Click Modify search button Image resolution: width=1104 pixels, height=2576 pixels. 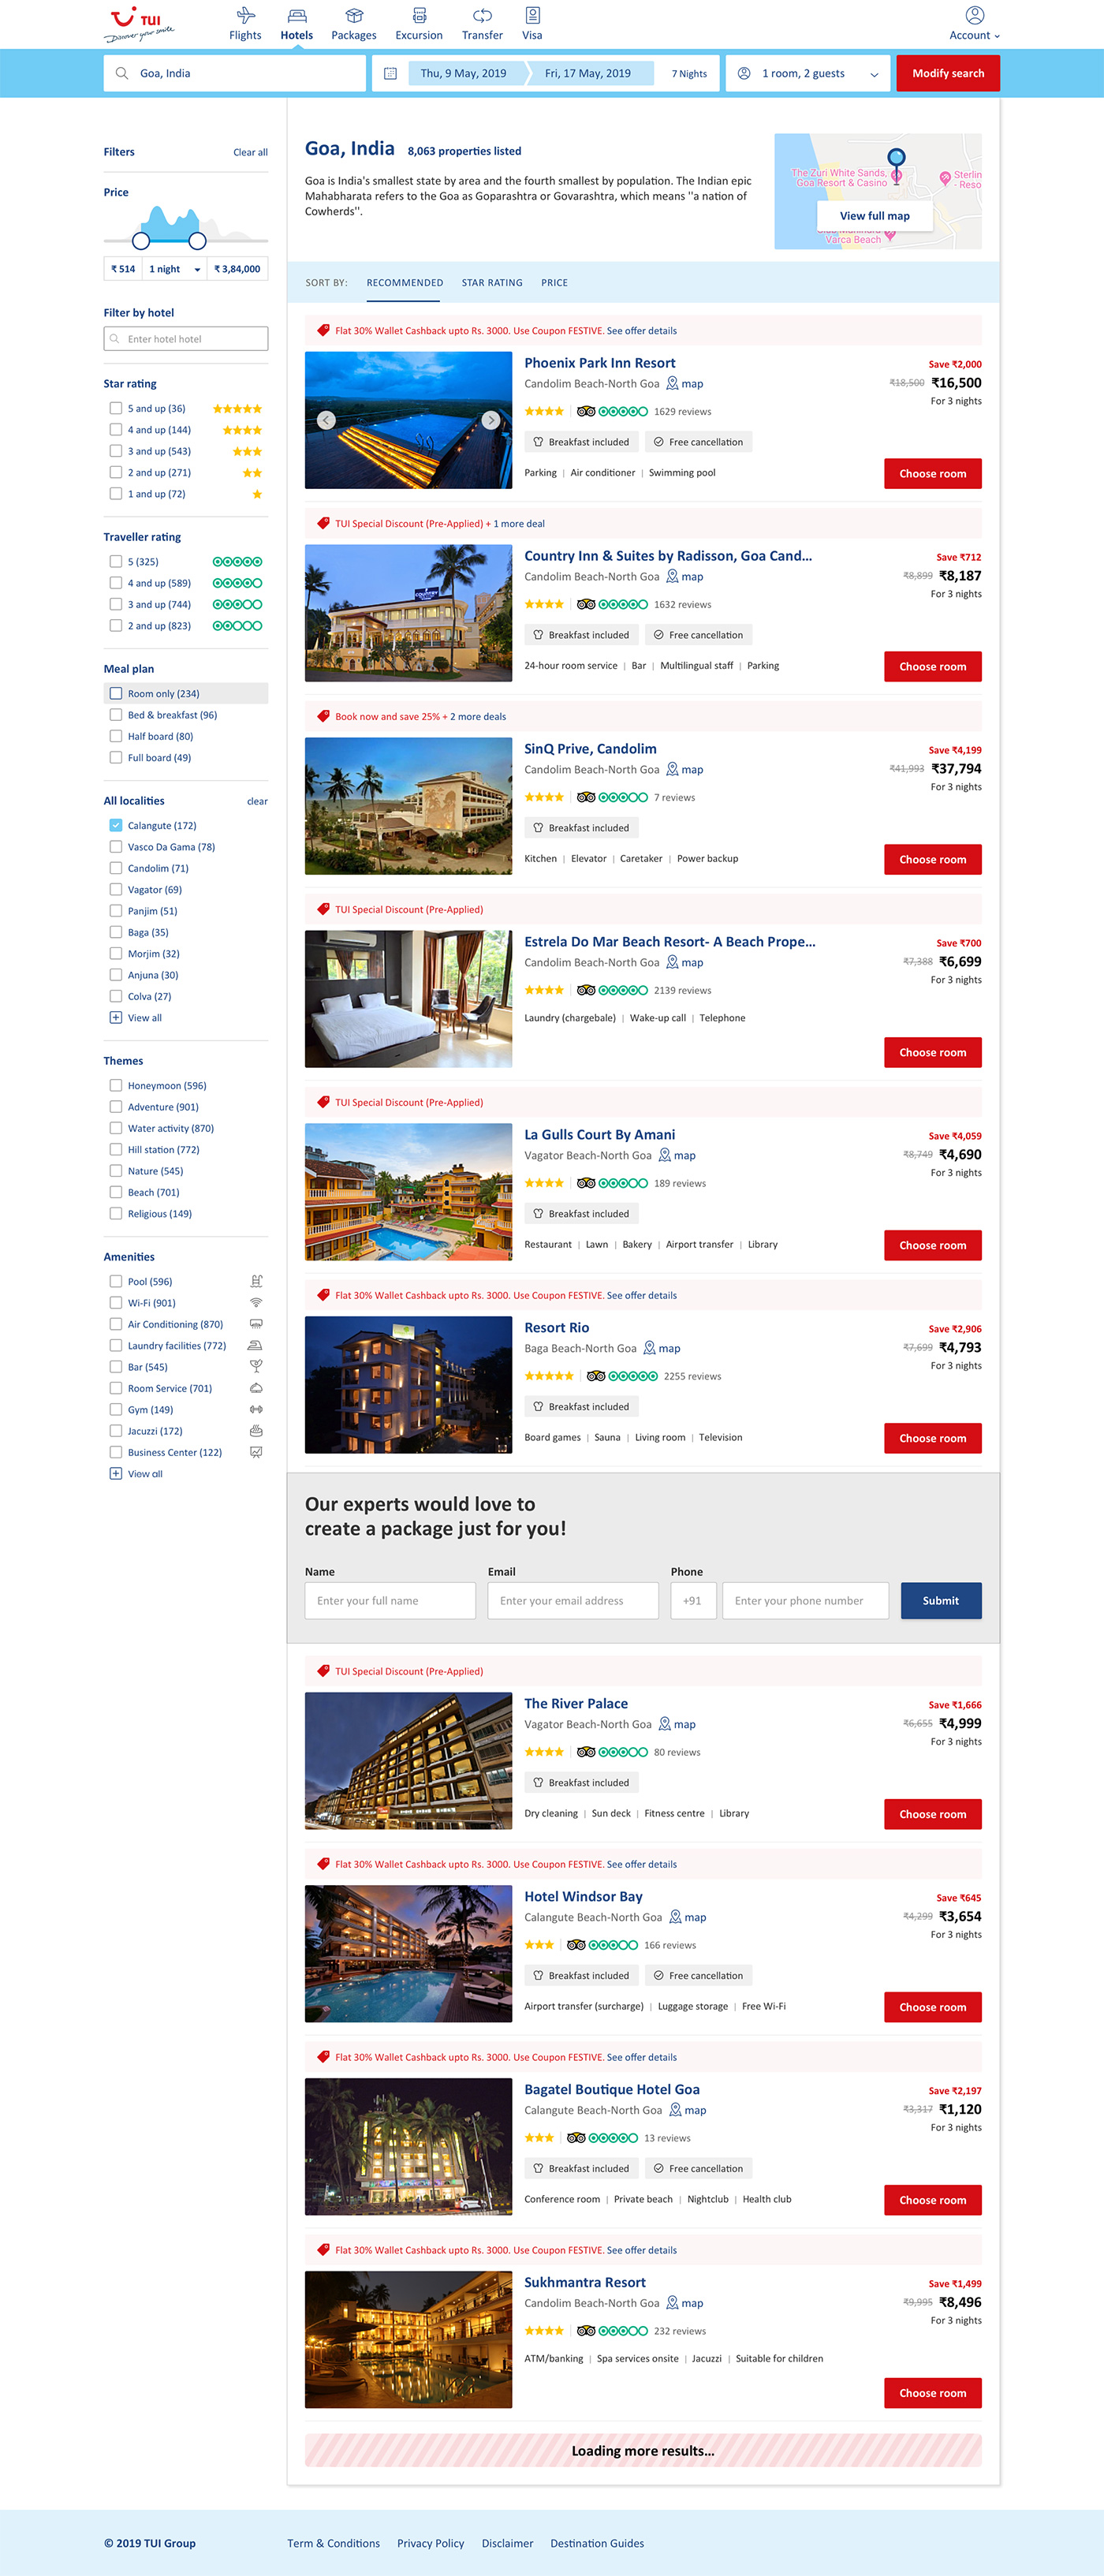click(948, 73)
